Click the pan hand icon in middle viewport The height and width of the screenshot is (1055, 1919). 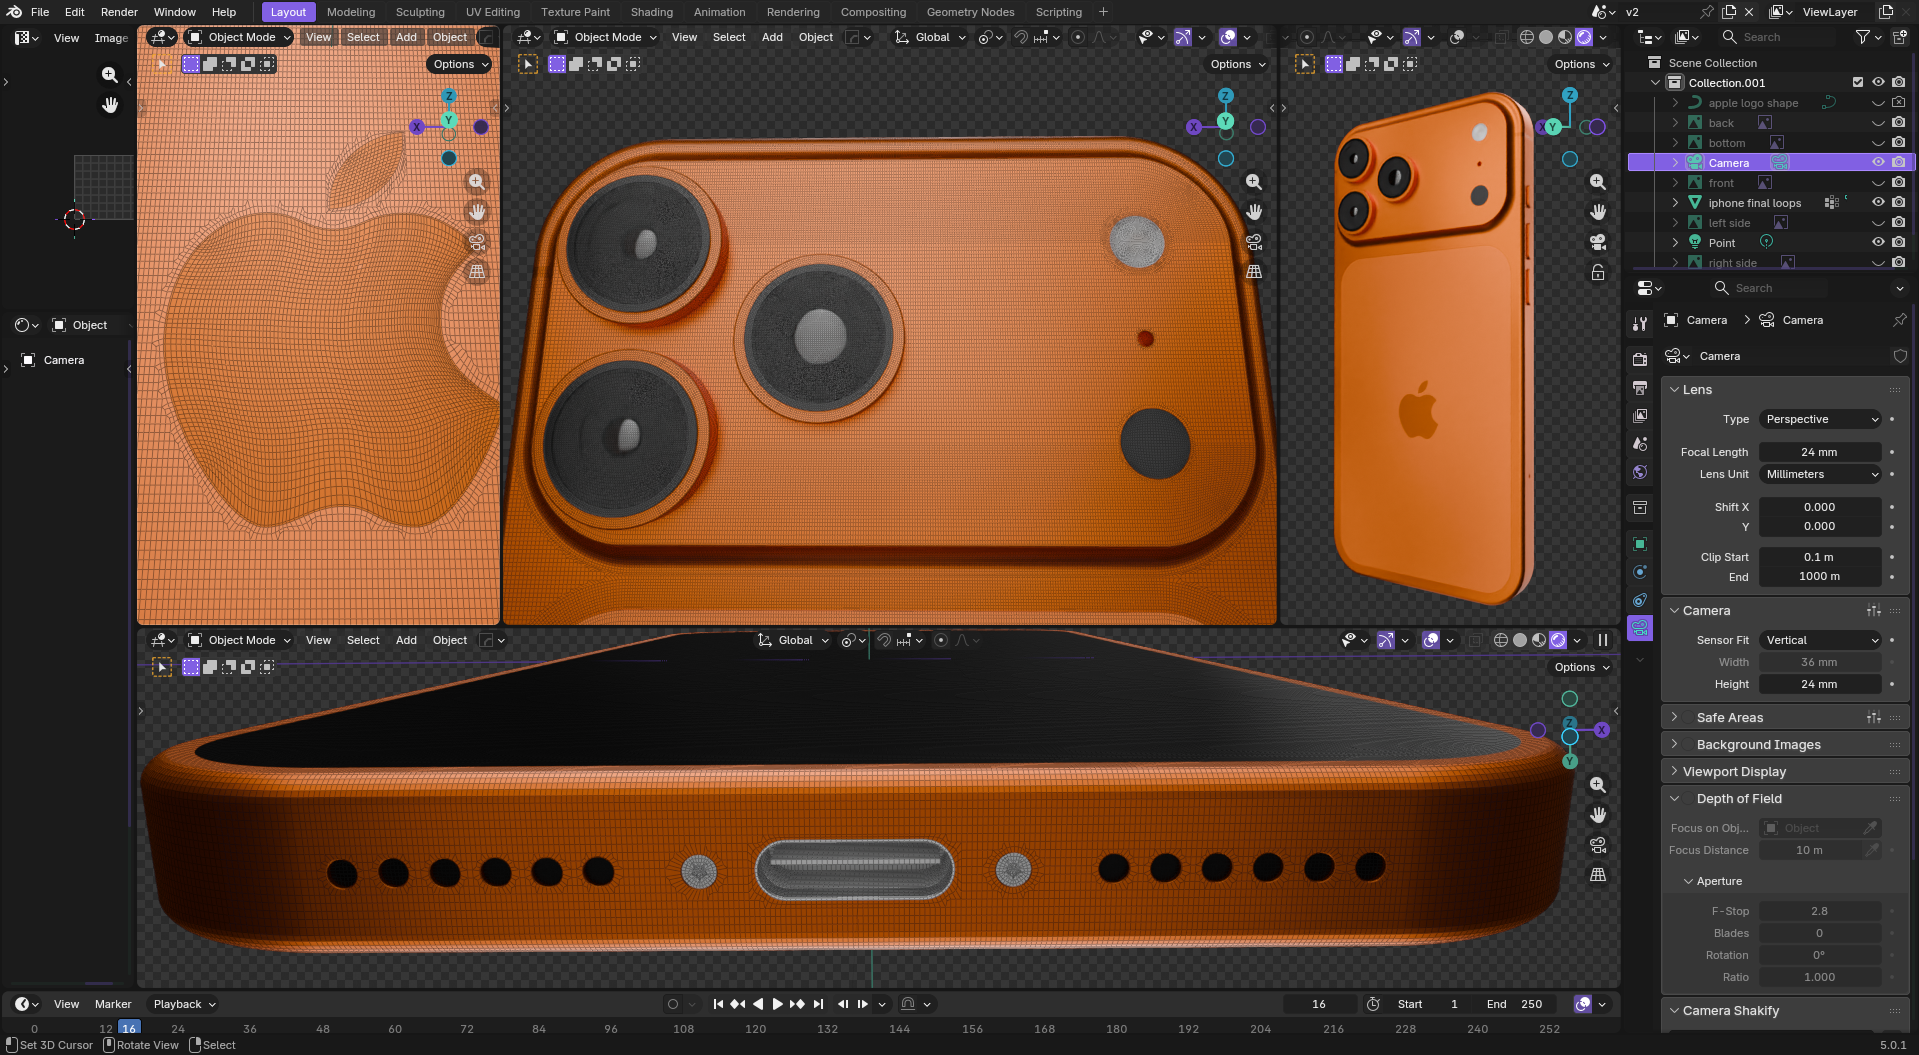coord(1254,212)
